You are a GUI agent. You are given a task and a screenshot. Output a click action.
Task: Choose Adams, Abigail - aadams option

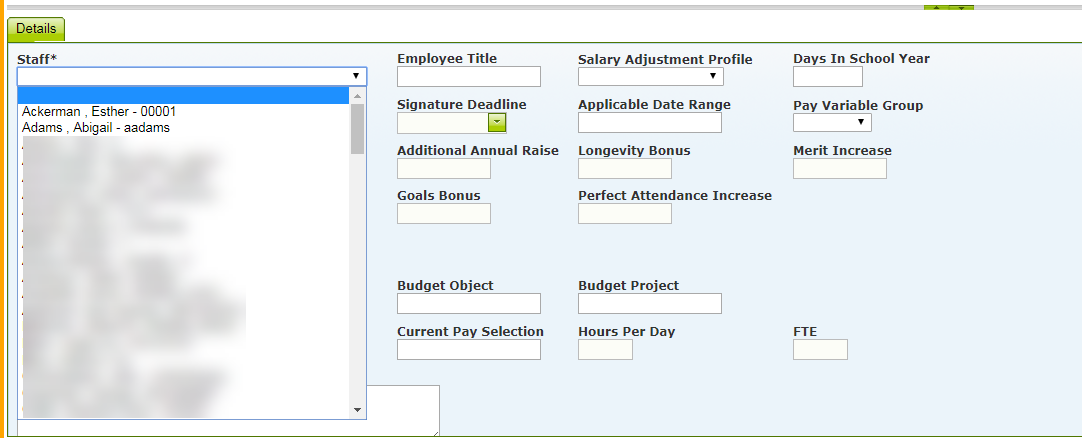coord(96,128)
